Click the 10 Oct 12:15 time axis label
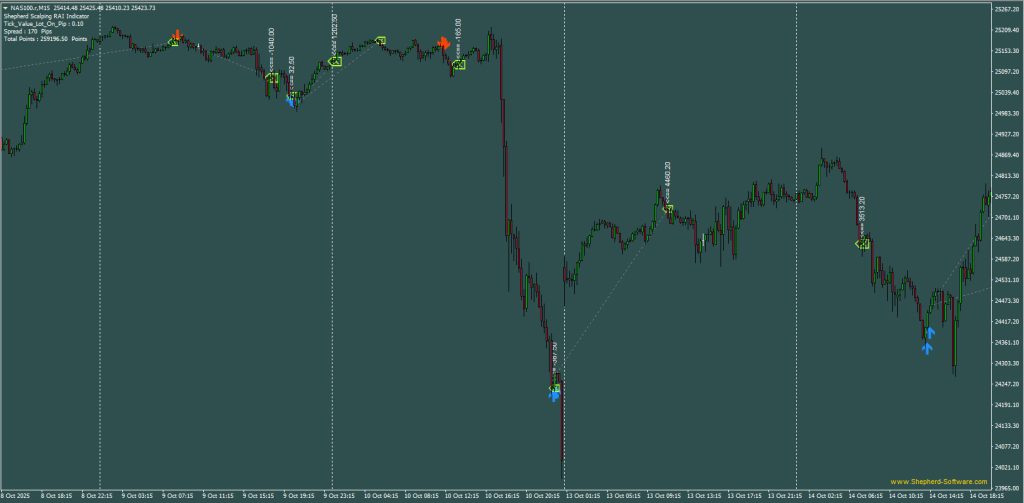This screenshot has height=503, width=1024. click(x=462, y=496)
